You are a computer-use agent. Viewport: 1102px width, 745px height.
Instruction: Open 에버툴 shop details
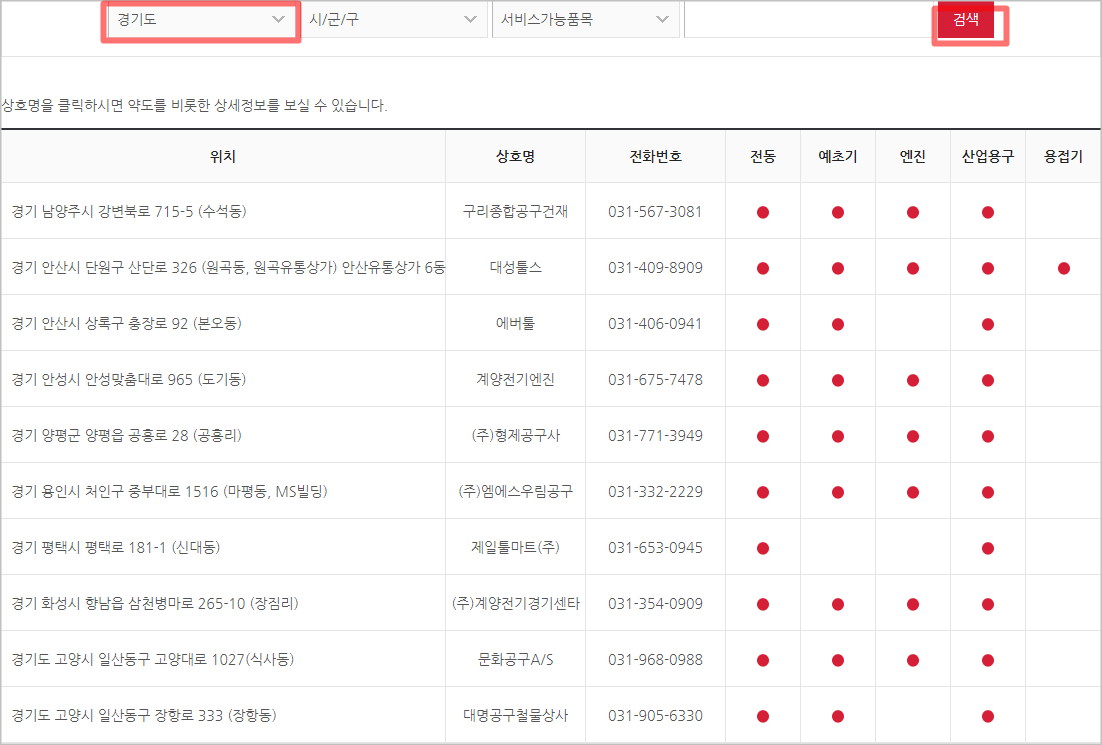(x=515, y=323)
